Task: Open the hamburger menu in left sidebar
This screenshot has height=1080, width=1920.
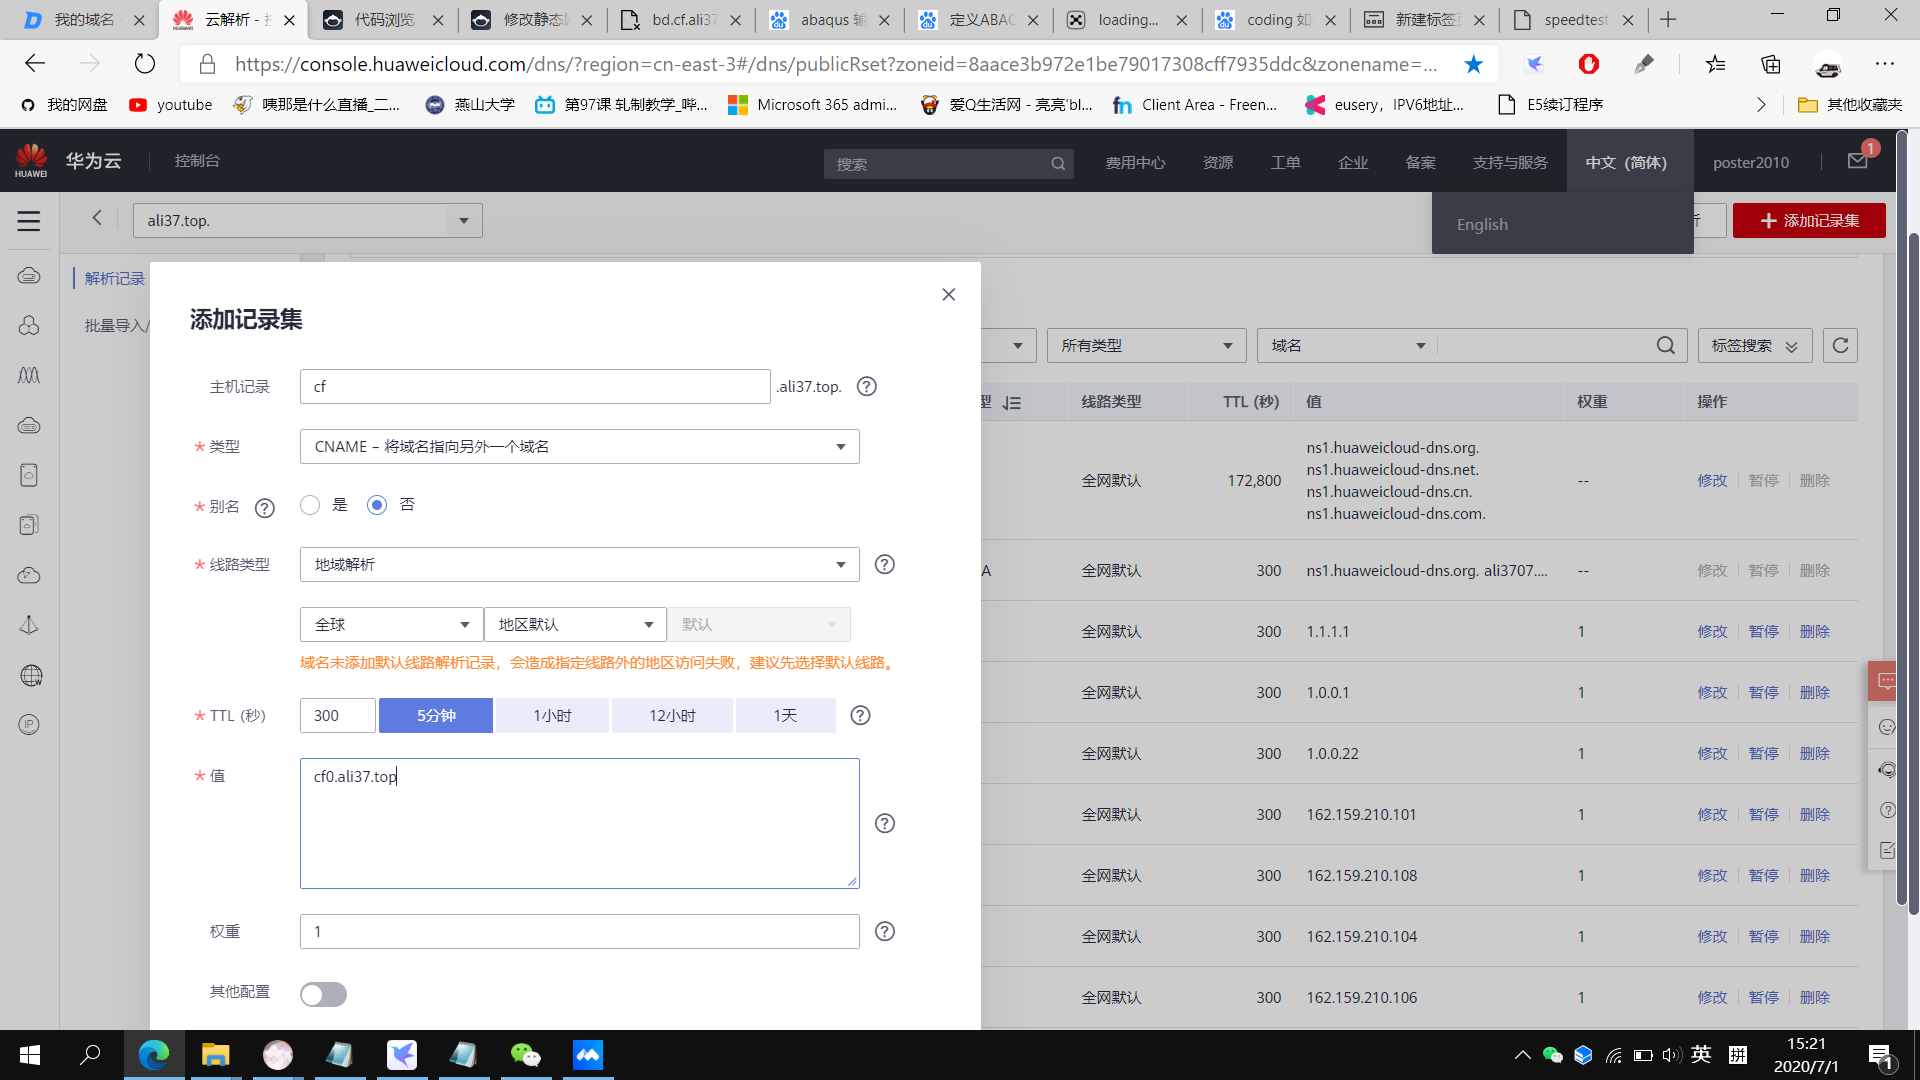Action: (29, 221)
